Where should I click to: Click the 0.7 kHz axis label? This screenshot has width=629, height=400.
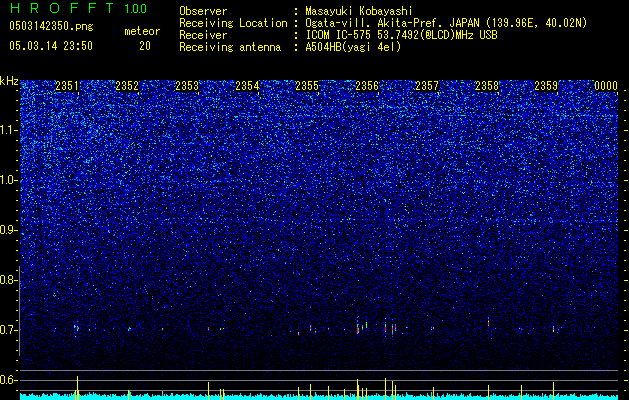click(7, 330)
